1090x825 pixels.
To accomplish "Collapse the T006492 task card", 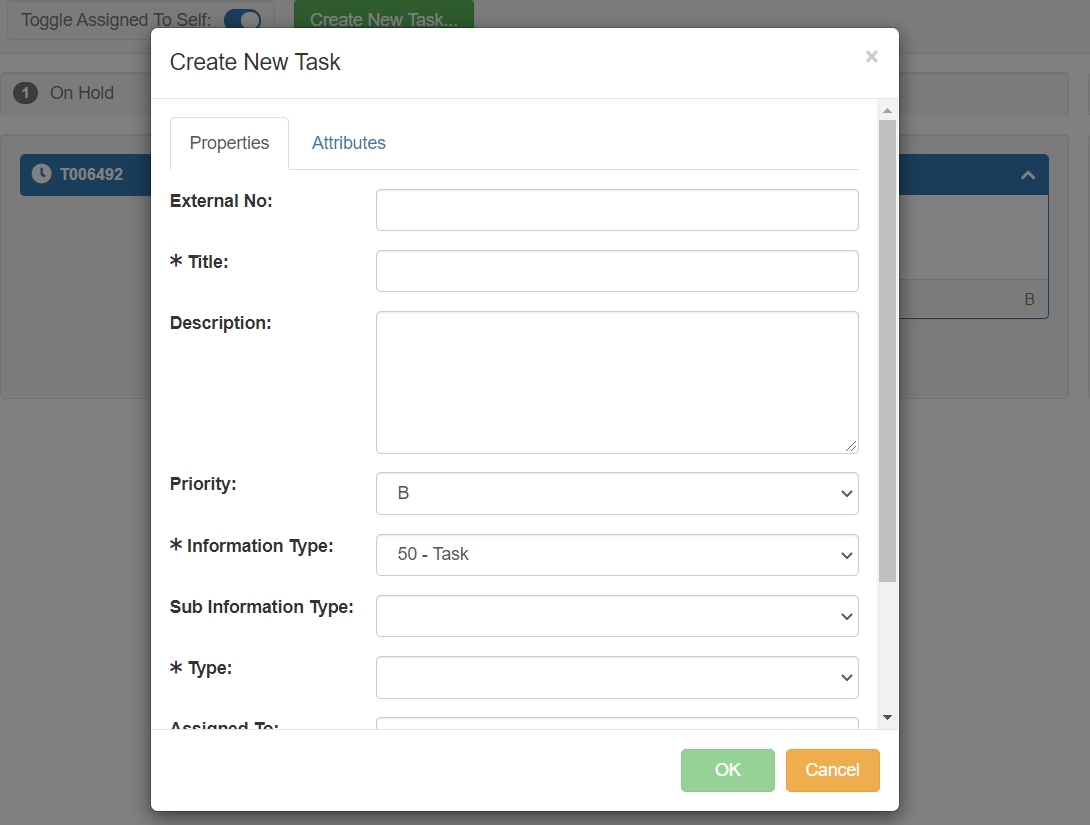I will 1027,175.
